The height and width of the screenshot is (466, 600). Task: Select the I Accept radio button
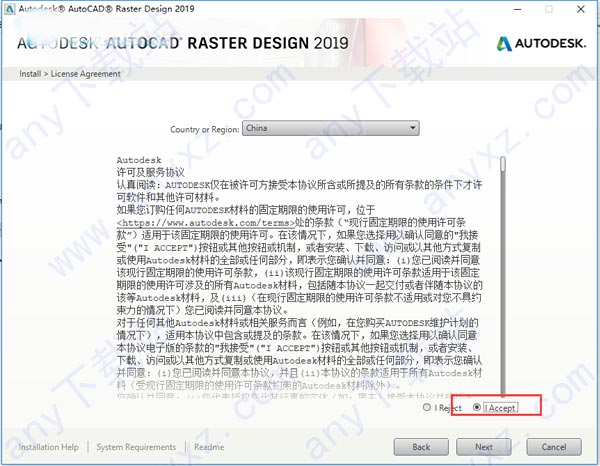(x=477, y=407)
